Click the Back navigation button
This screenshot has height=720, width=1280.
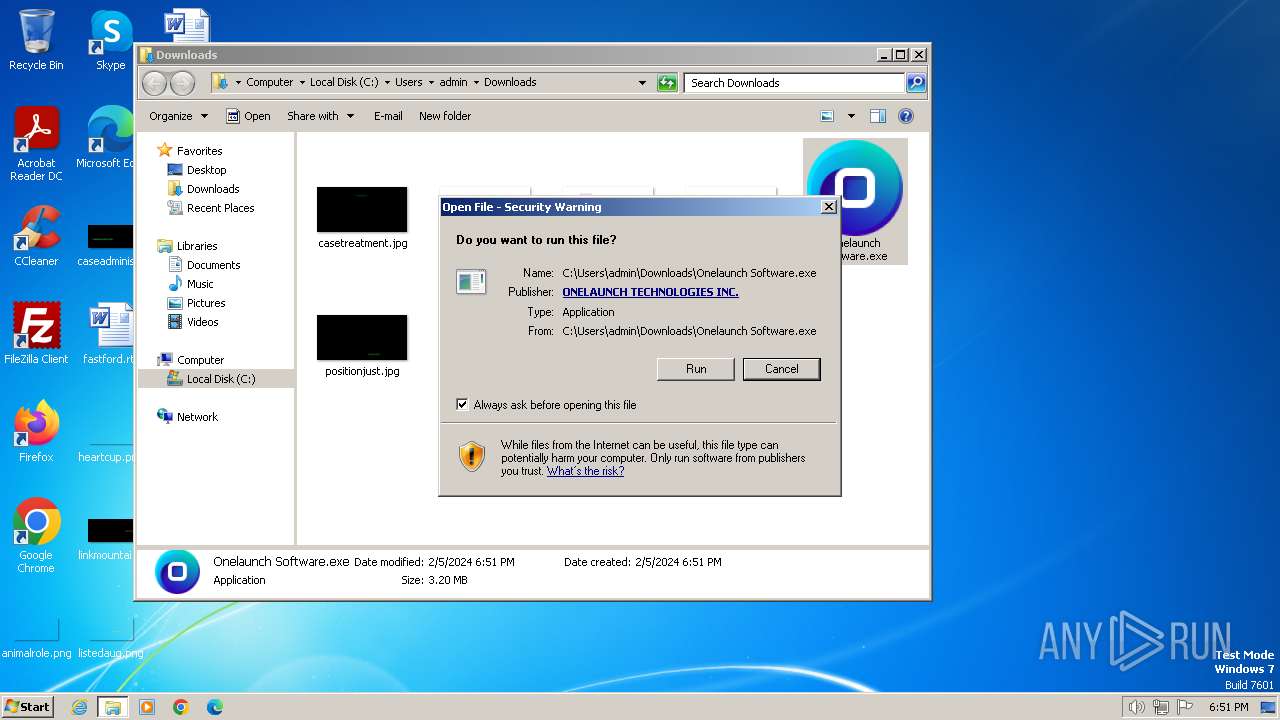[x=154, y=83]
